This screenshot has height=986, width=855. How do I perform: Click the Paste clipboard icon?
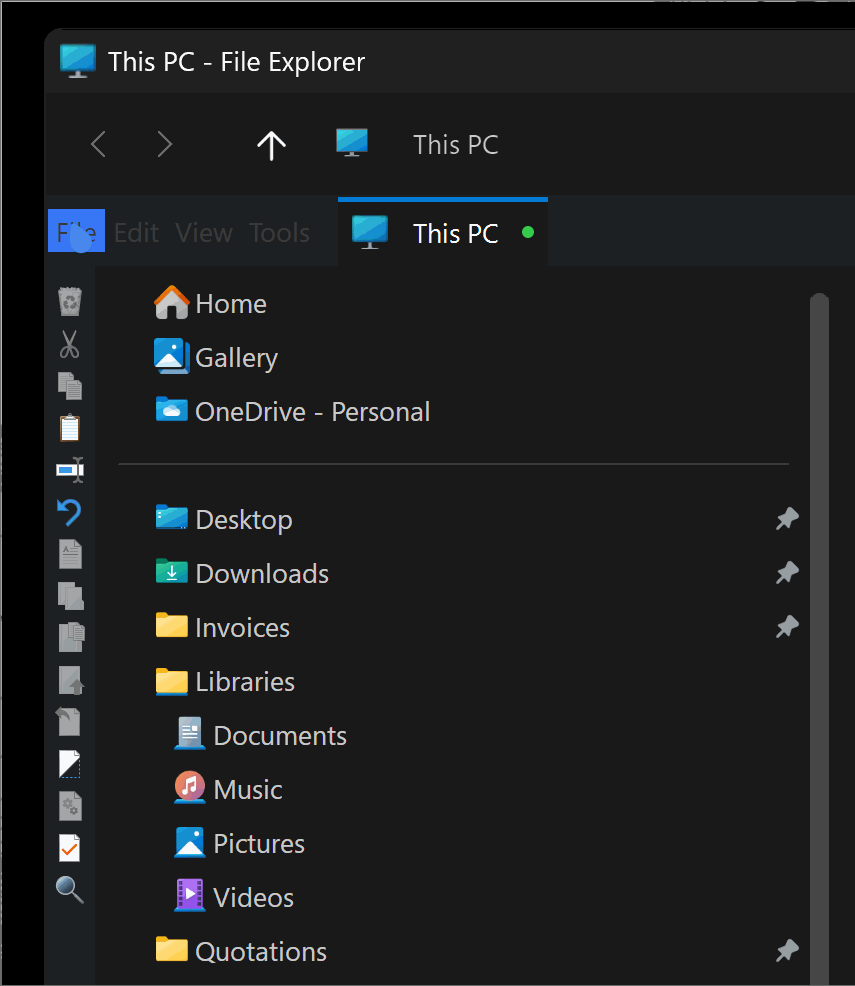click(x=70, y=427)
